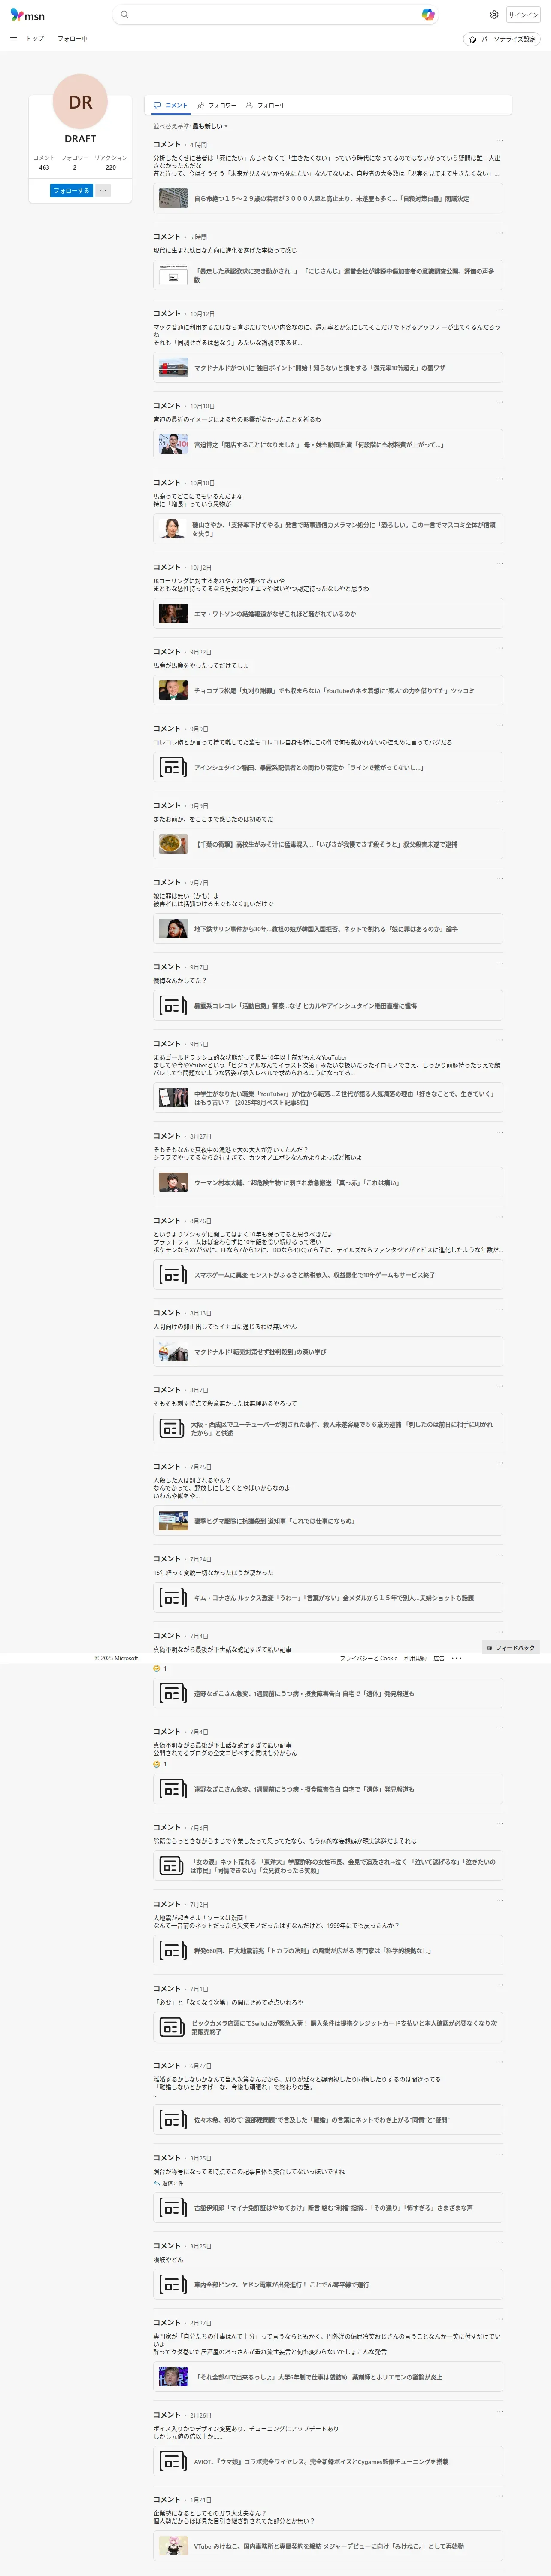Screen dimensions: 551x2576
Task: Open the 宮迫博之 閉店 article thumbnail
Action: (x=173, y=445)
